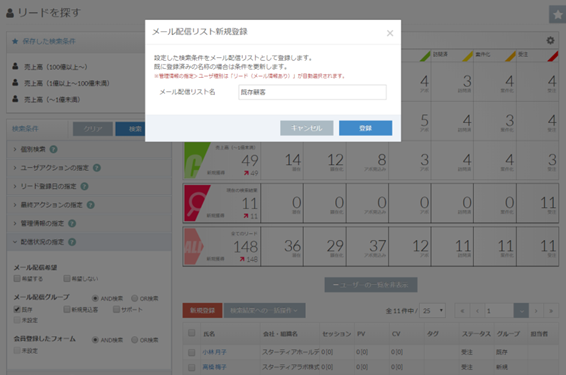Close the メール配信リスト新規登録 dialog with X
The image size is (566, 375).
[390, 33]
